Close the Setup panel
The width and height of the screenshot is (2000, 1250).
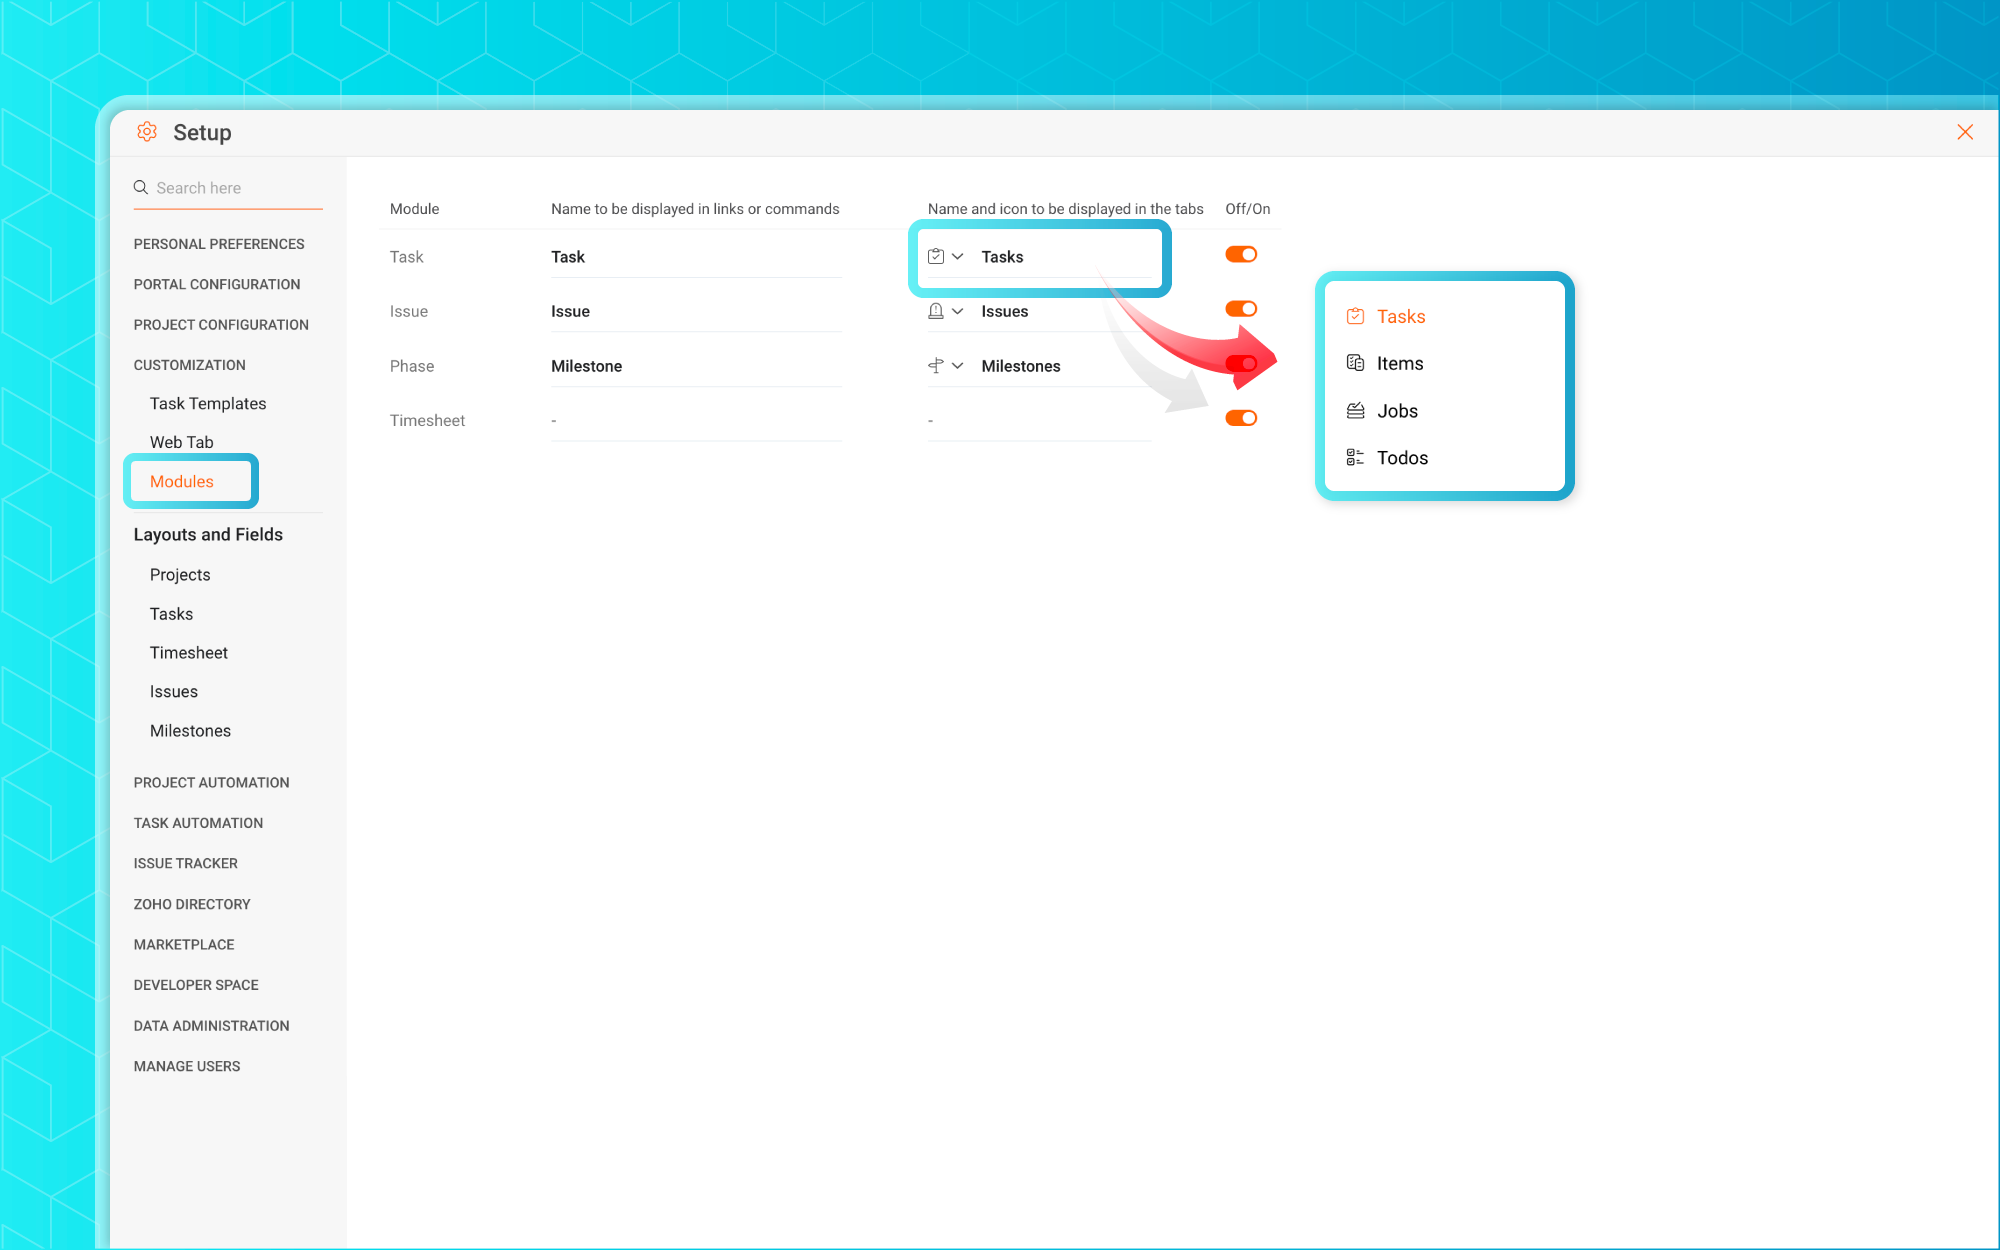tap(1965, 132)
